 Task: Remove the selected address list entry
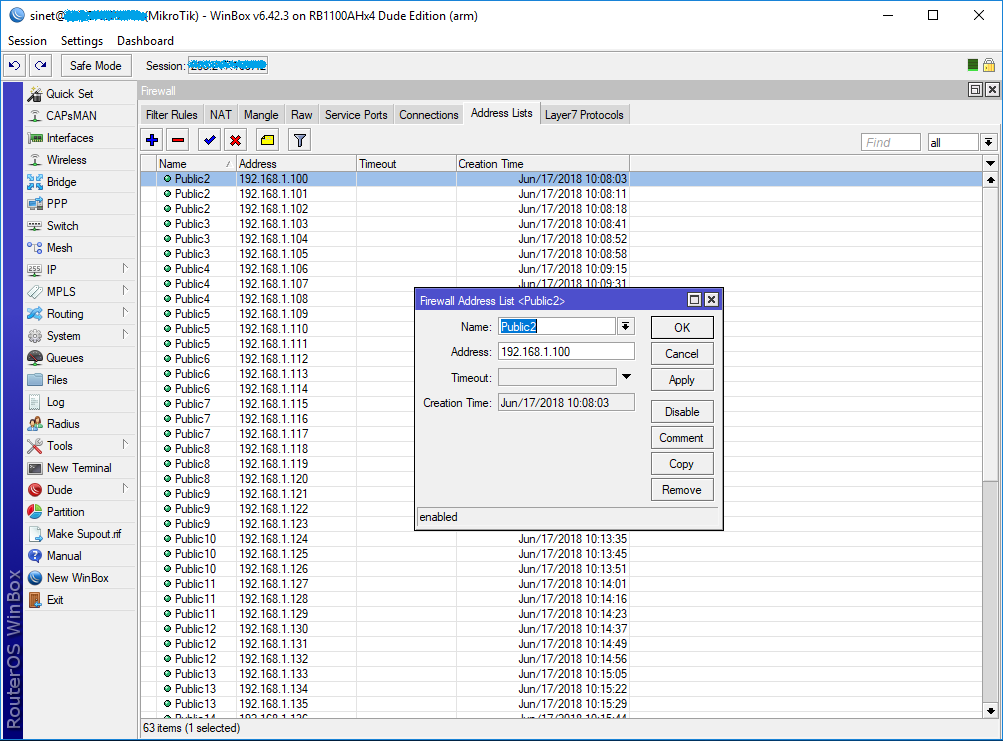coord(176,140)
